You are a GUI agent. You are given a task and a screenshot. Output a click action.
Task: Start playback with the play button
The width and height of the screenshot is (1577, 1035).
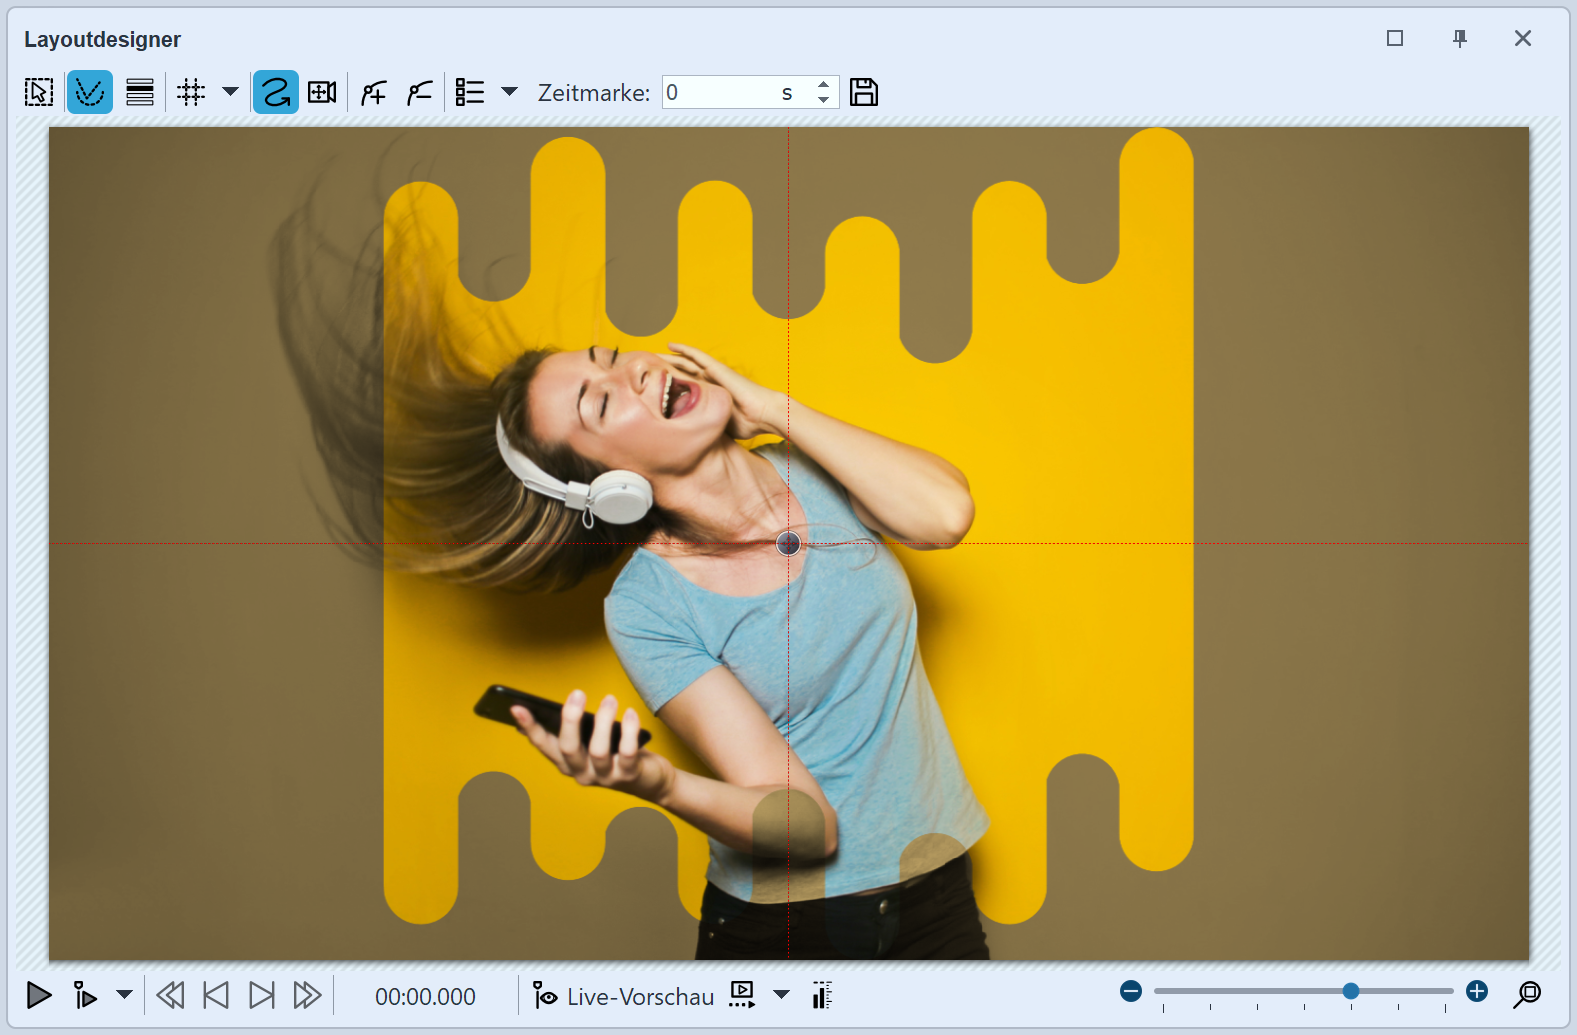[39, 996]
